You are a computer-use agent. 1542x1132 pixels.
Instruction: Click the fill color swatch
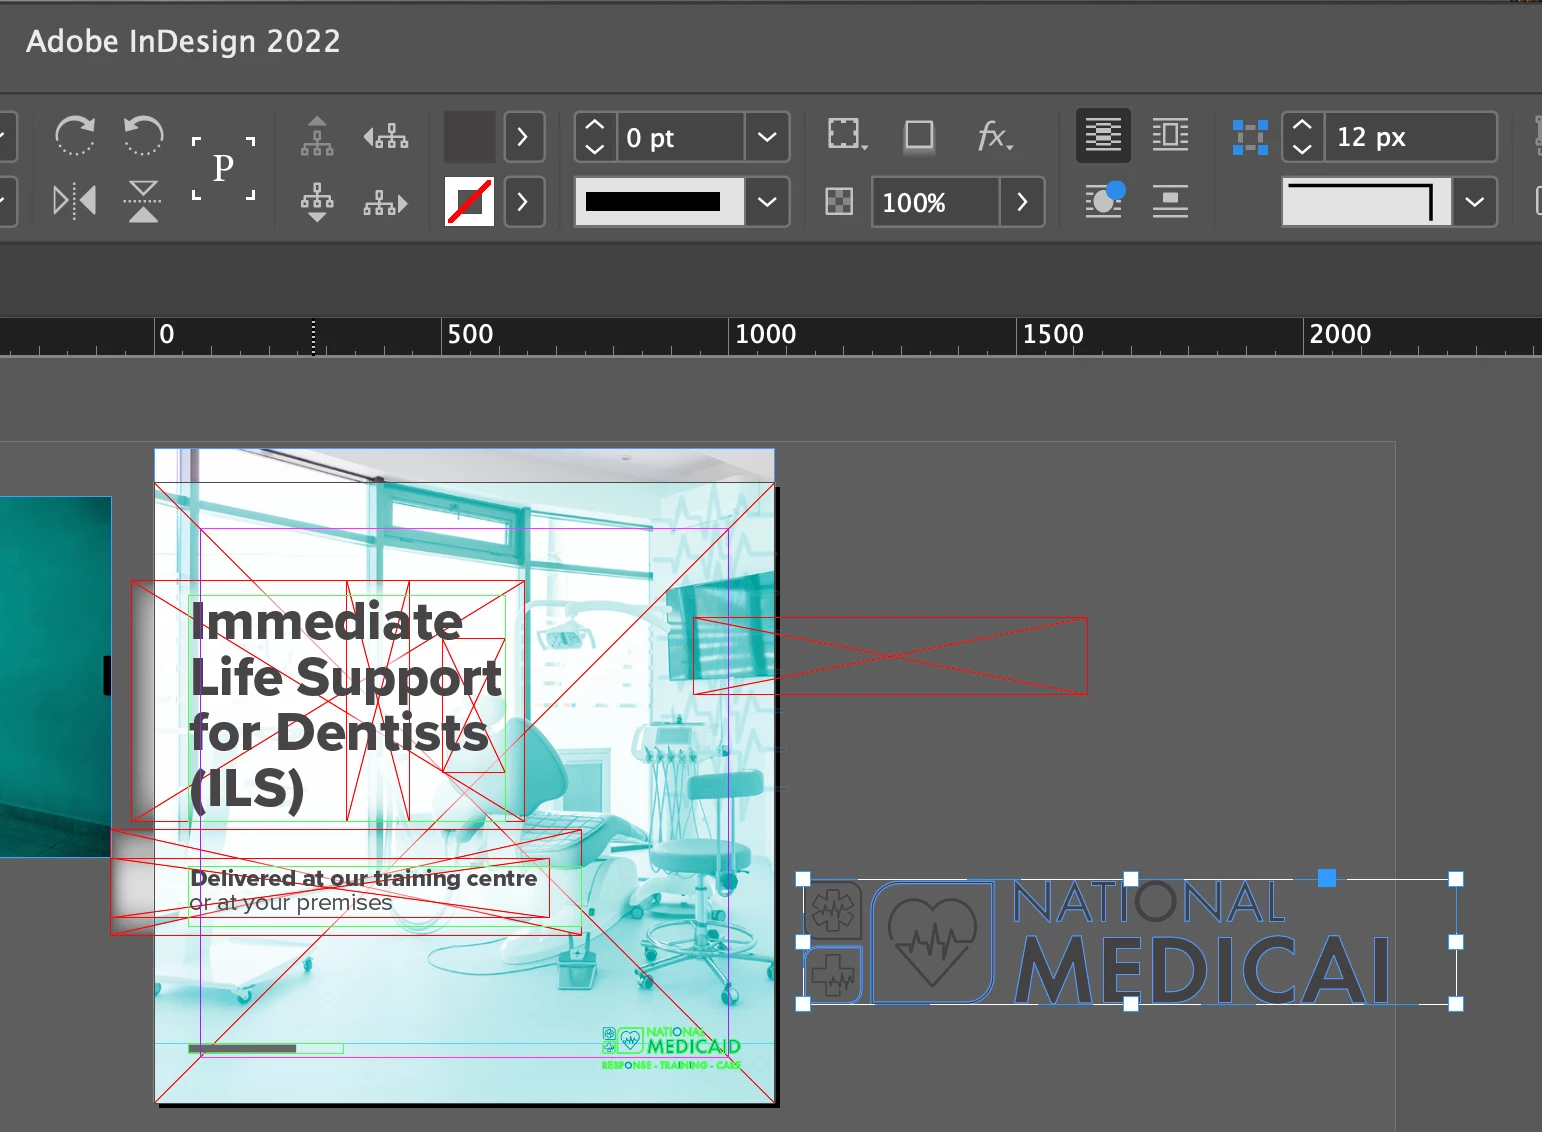click(x=469, y=137)
